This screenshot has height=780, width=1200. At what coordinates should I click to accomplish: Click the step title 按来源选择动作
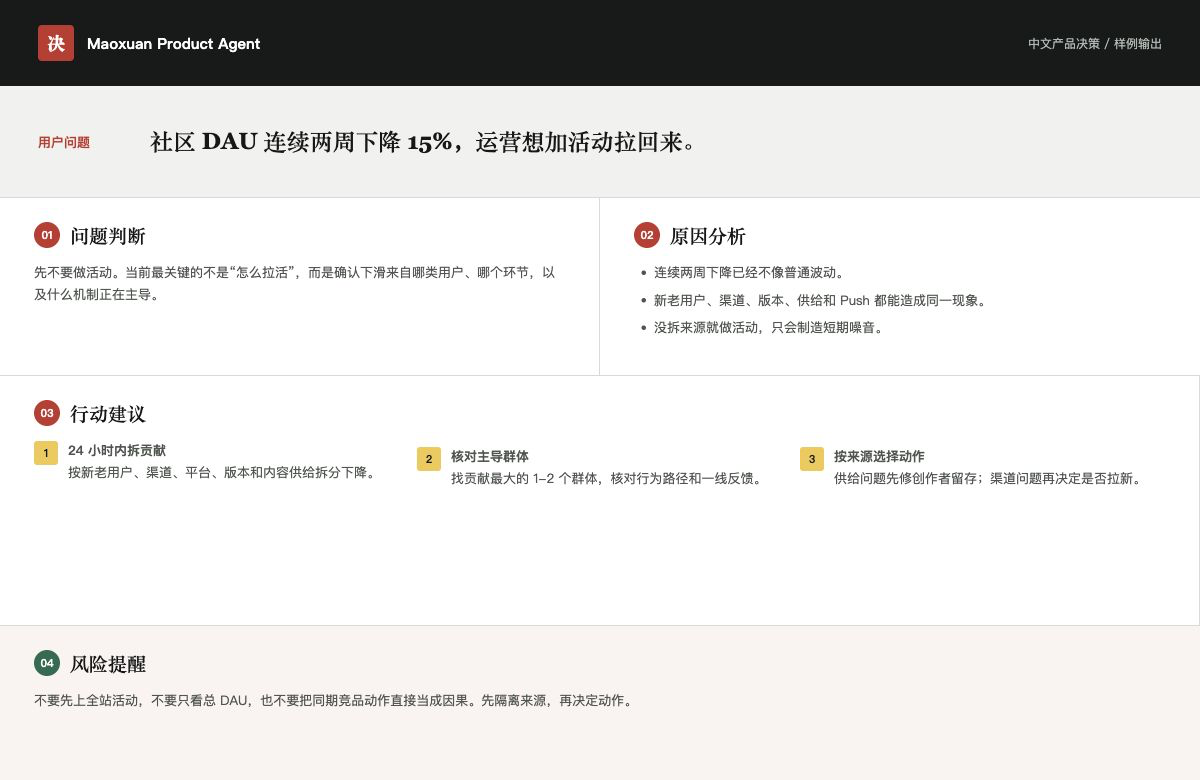click(x=879, y=456)
